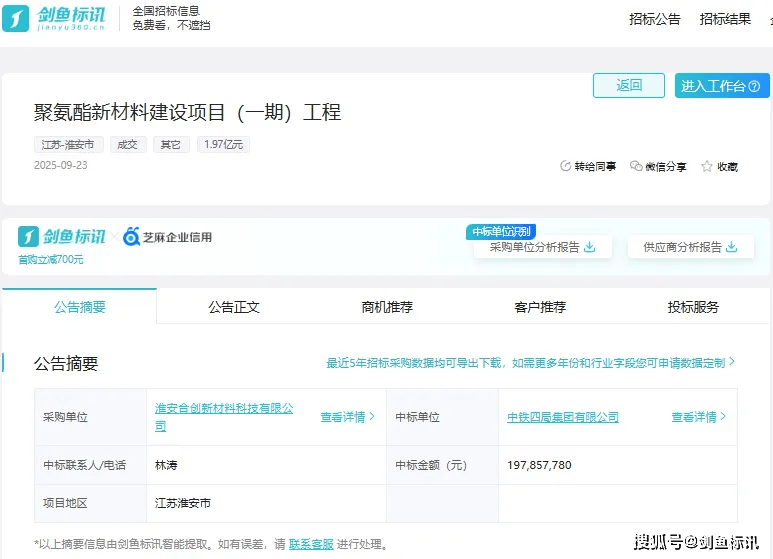
Task: Click the 联系客服 link
Action: (x=311, y=544)
